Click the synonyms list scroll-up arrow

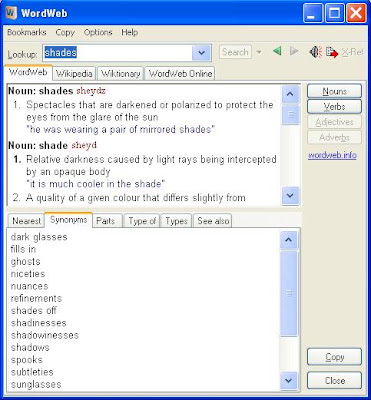[289, 240]
